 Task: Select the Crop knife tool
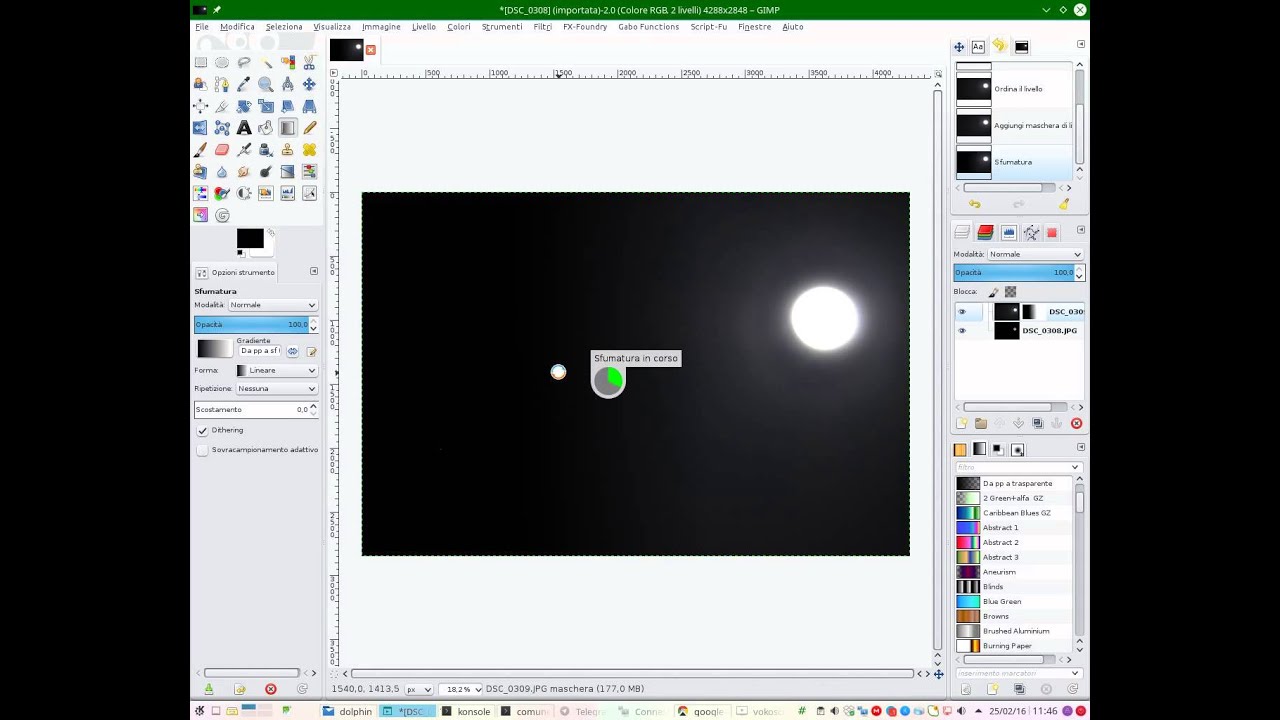[x=222, y=106]
